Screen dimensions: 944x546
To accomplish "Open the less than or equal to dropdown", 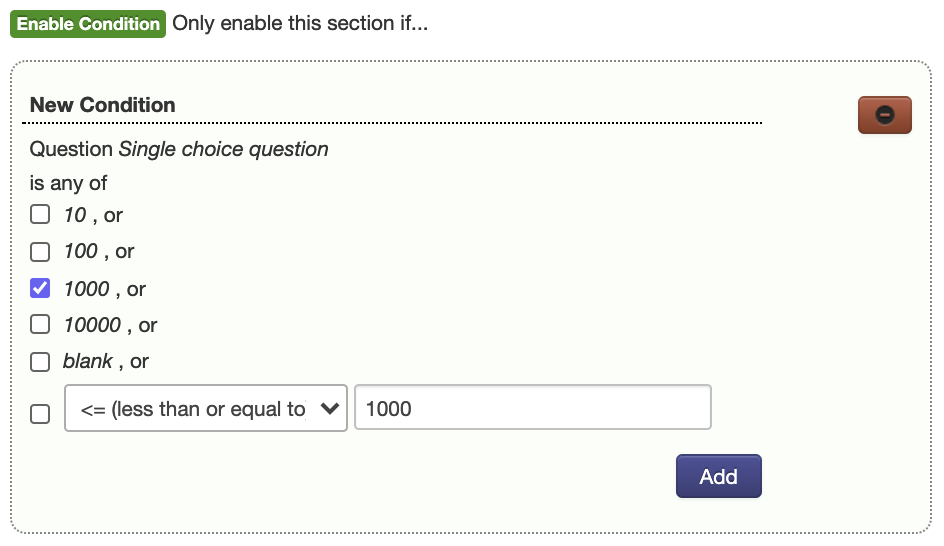I will coord(205,408).
